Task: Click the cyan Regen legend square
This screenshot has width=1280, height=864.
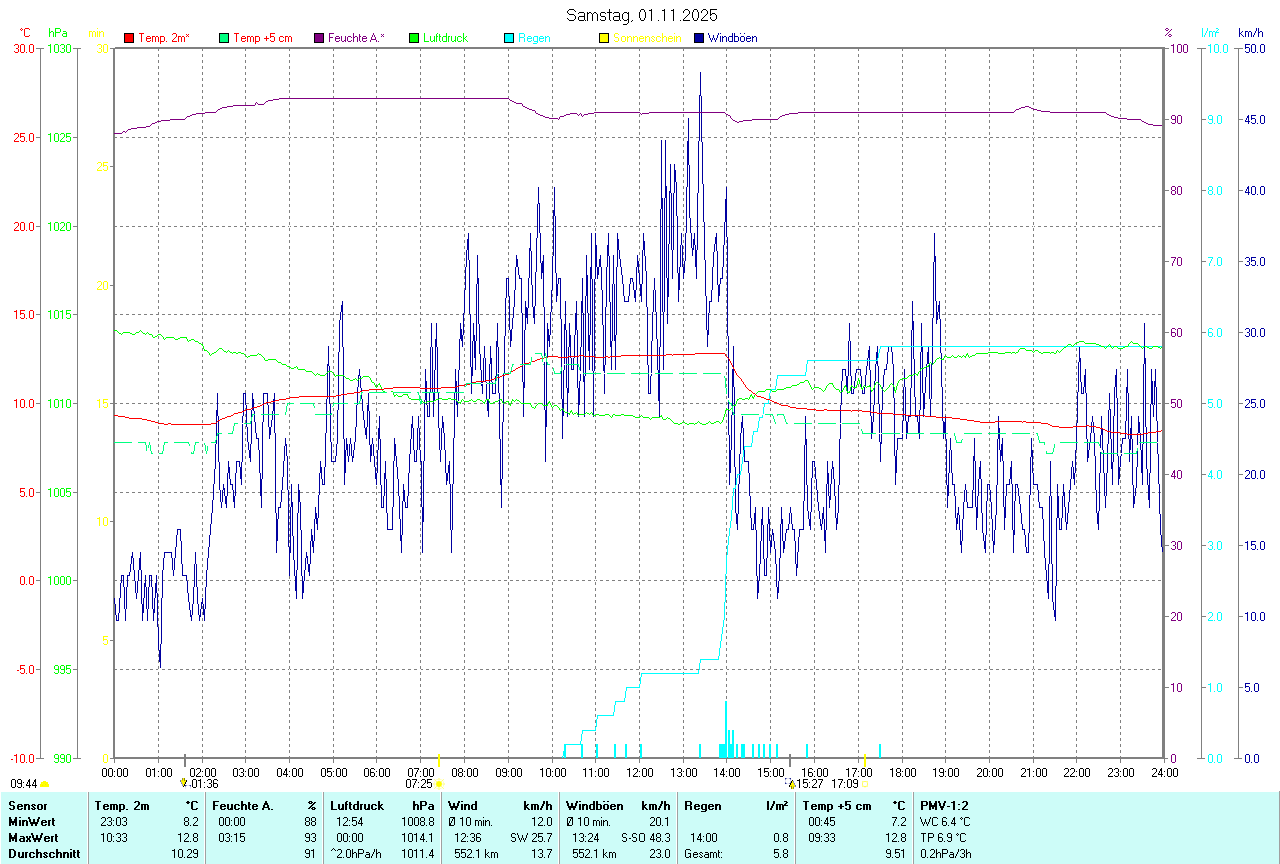Action: tap(509, 38)
